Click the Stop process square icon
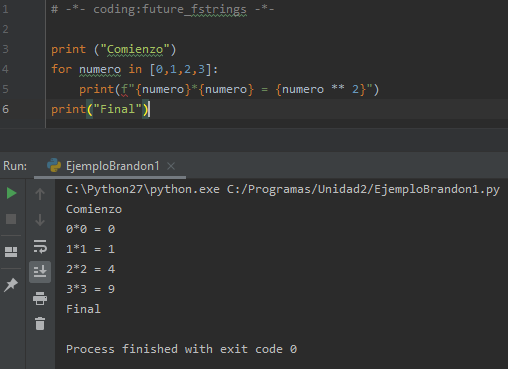This screenshot has height=369, width=508. 11,219
